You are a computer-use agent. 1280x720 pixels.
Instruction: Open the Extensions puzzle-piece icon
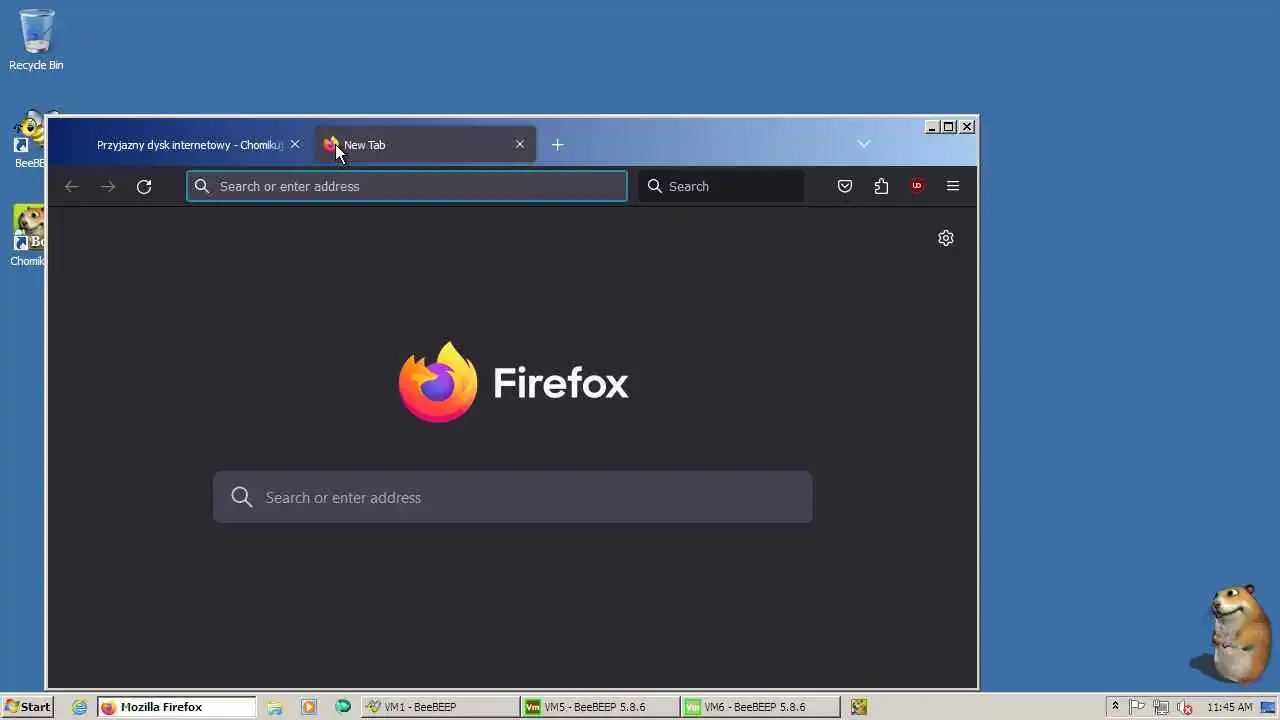pyautogui.click(x=881, y=186)
